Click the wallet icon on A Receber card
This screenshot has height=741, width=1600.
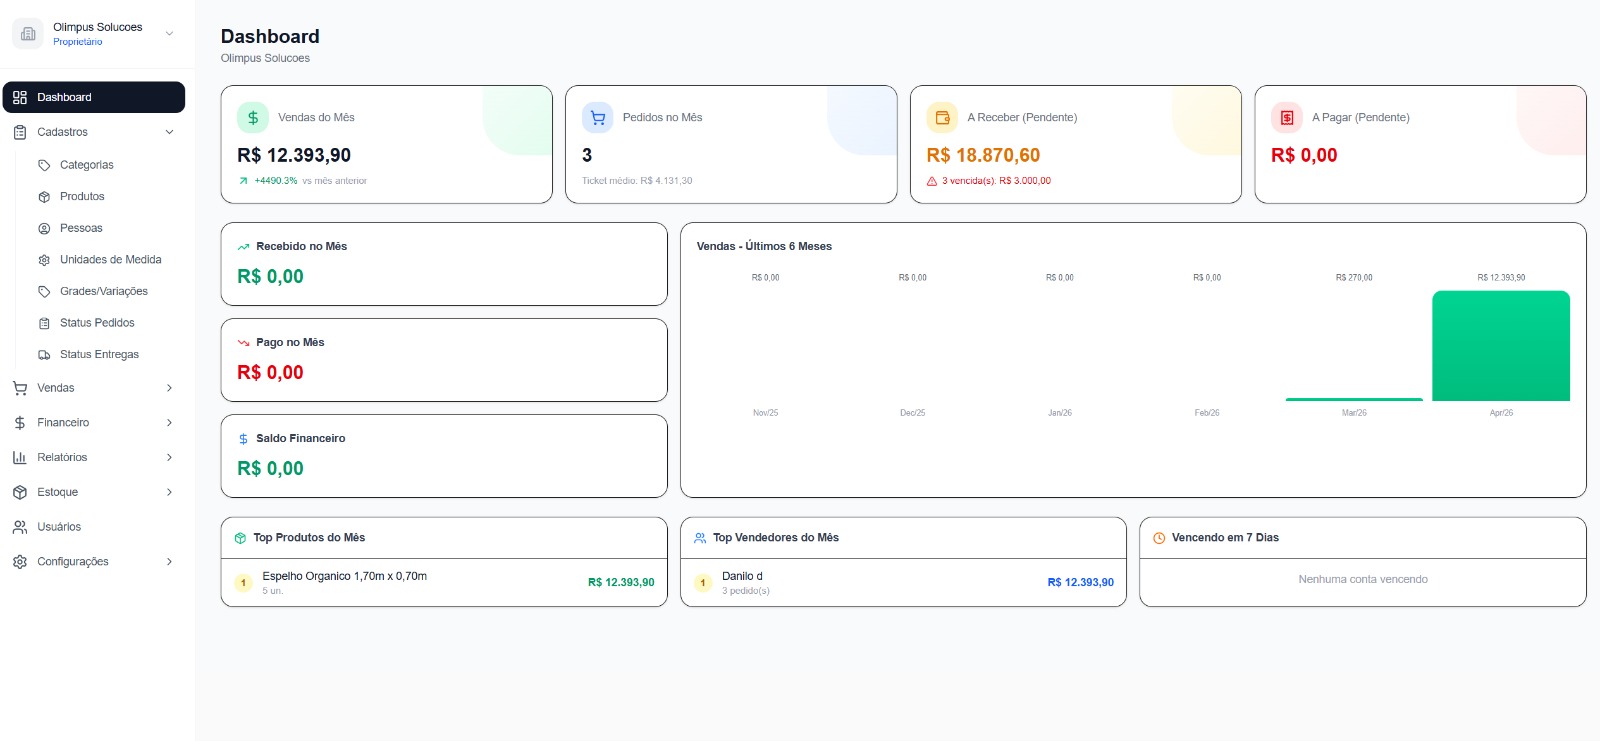tap(942, 117)
